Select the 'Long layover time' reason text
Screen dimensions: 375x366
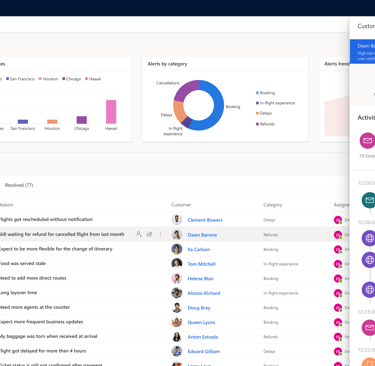pyautogui.click(x=18, y=293)
